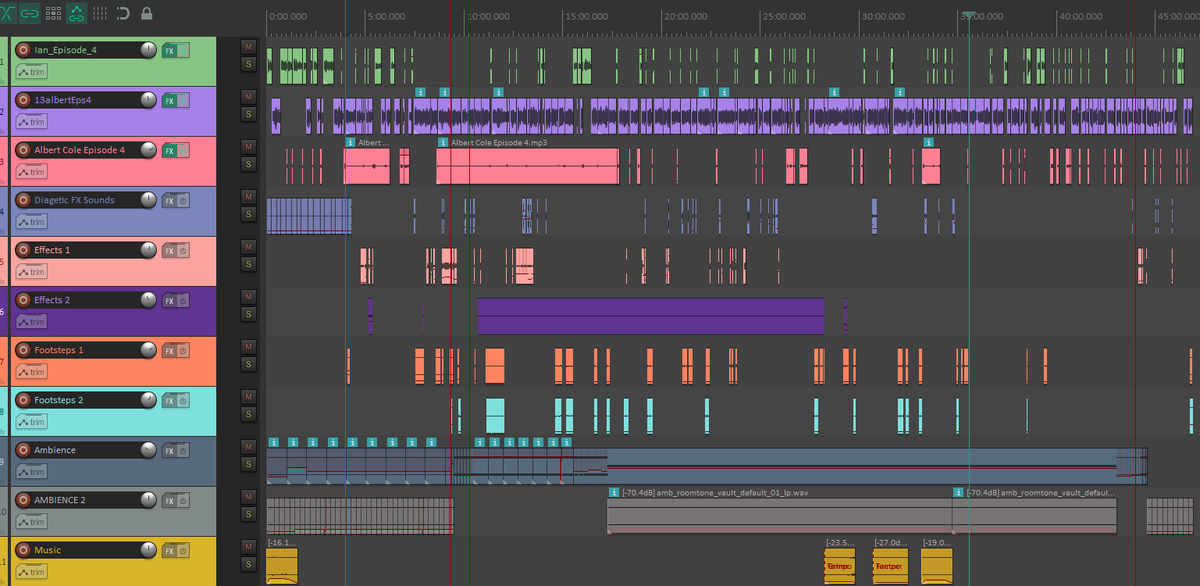Open trim automation mode menu on Ian_Episode_4
Viewport: 1200px width, 586px height.
[x=31, y=72]
